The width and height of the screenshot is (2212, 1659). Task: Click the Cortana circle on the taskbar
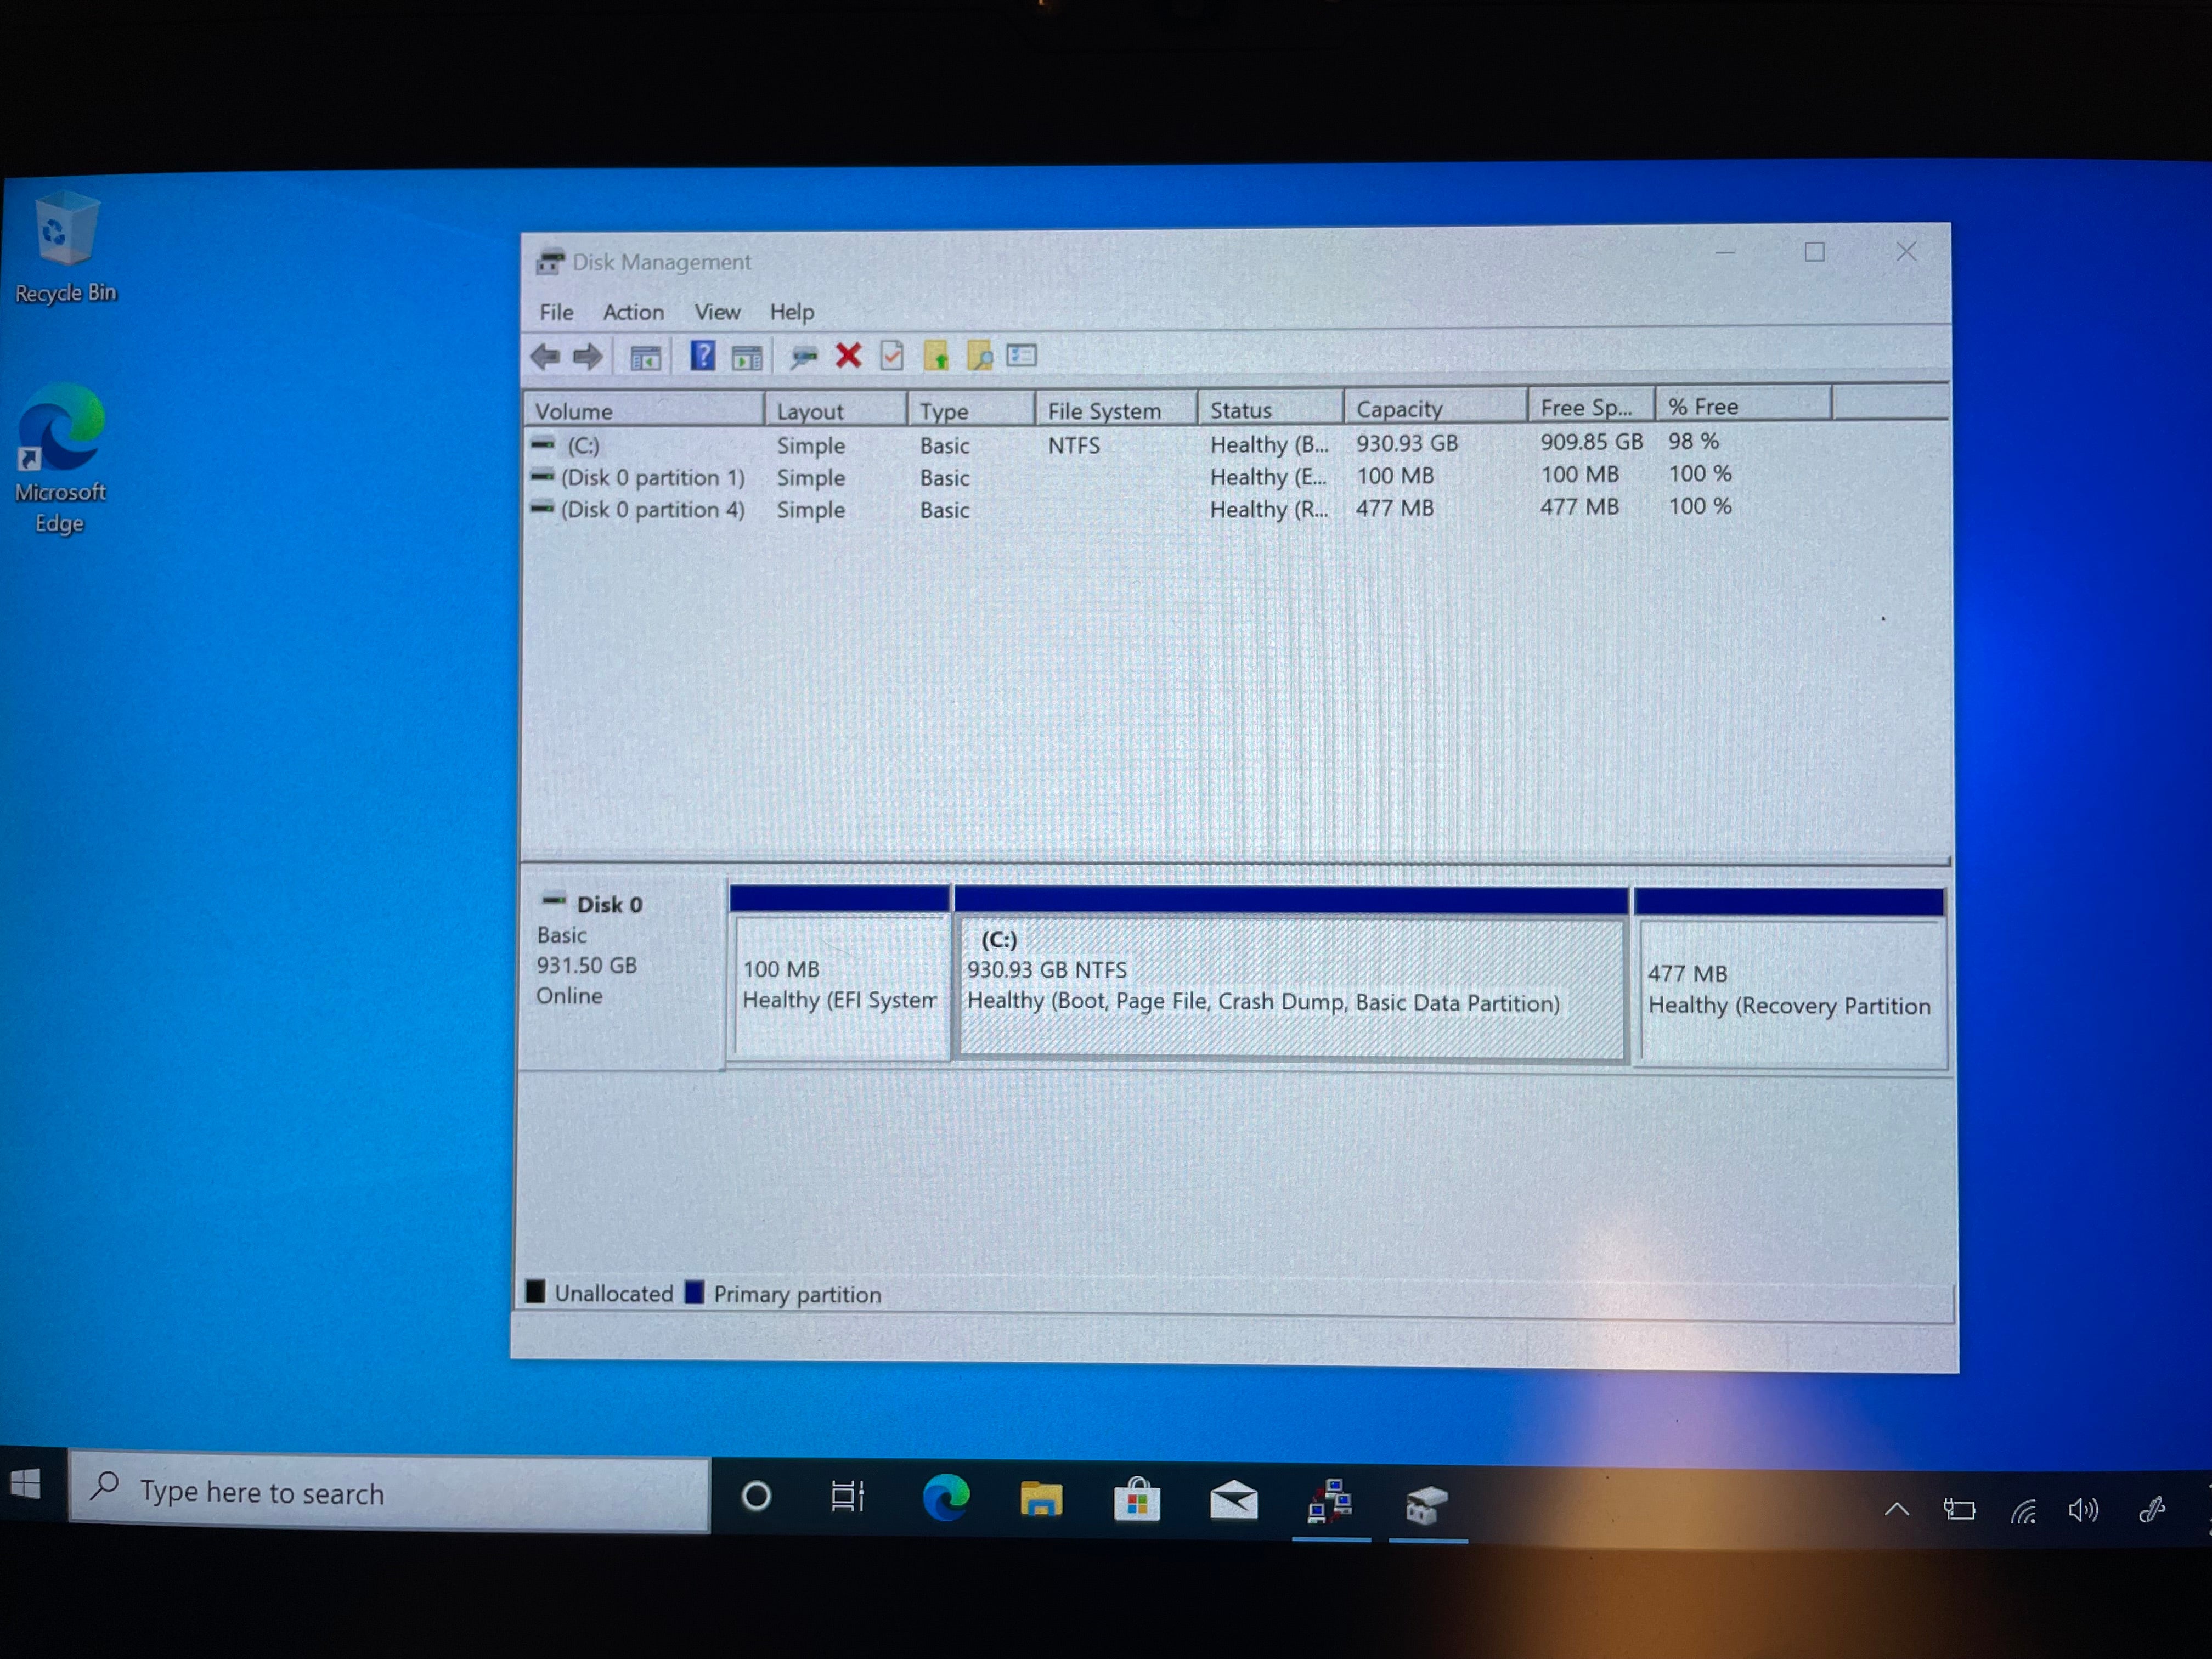pyautogui.click(x=757, y=1496)
